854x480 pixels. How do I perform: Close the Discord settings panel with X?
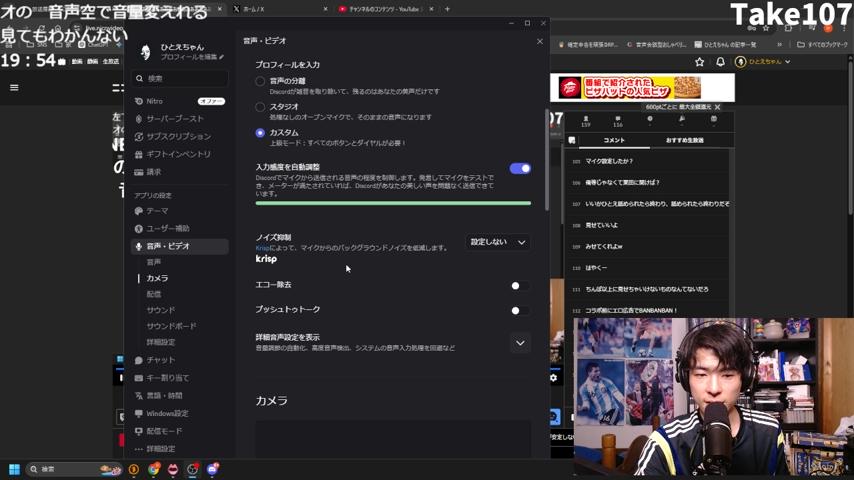540,41
